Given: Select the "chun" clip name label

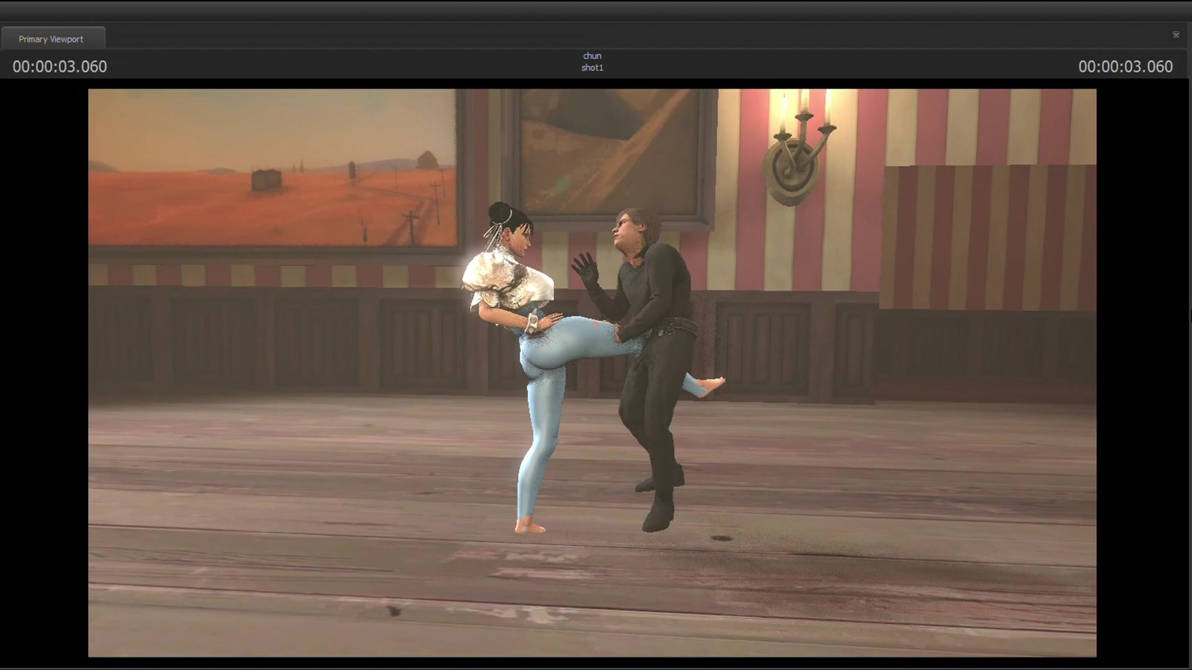Looking at the screenshot, I should coord(592,56).
